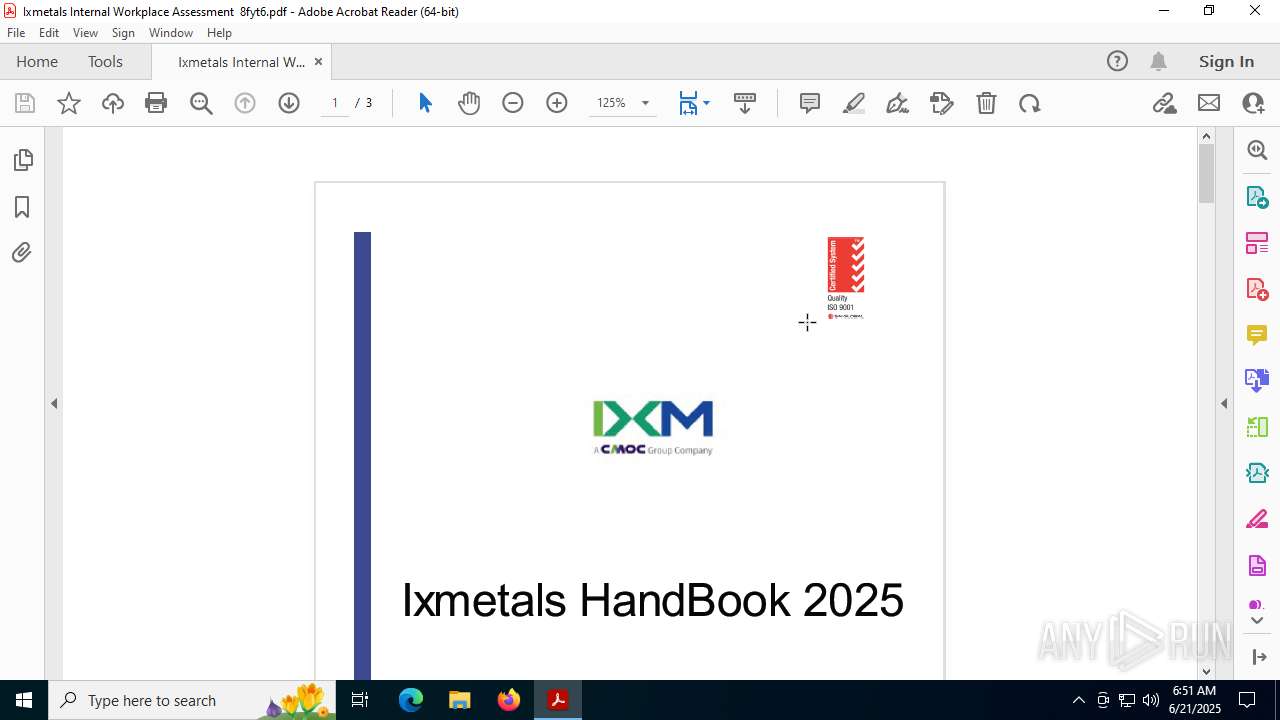Open the page thumbnails panel

coord(22,160)
